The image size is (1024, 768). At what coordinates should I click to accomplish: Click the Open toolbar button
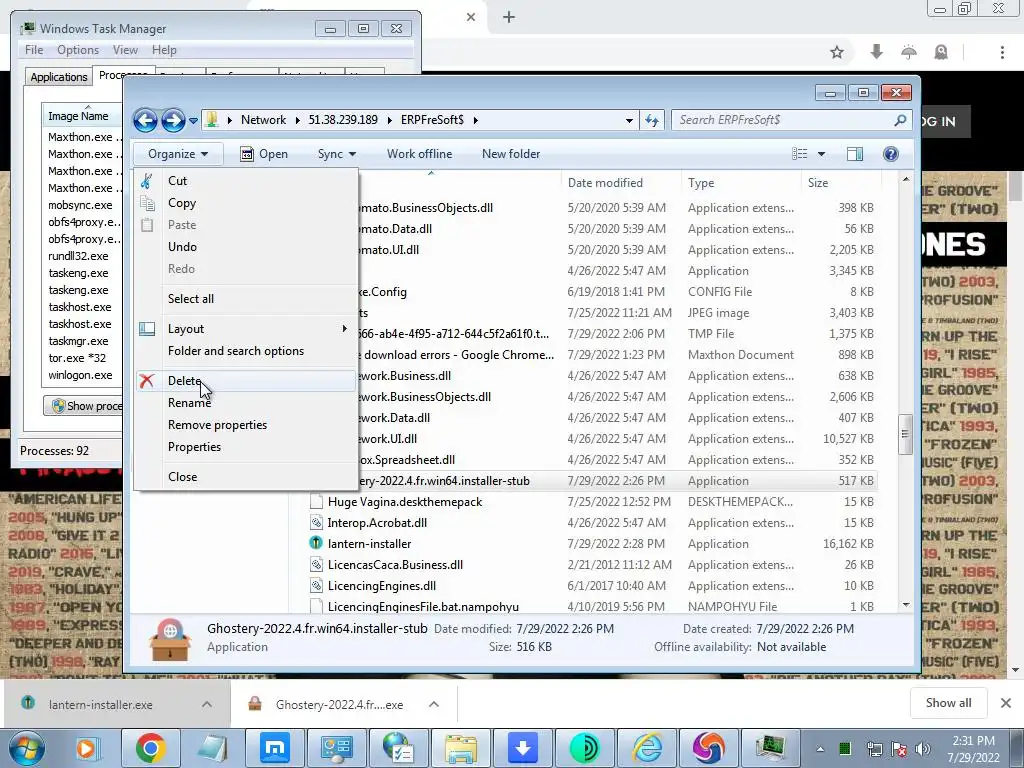[x=264, y=154]
